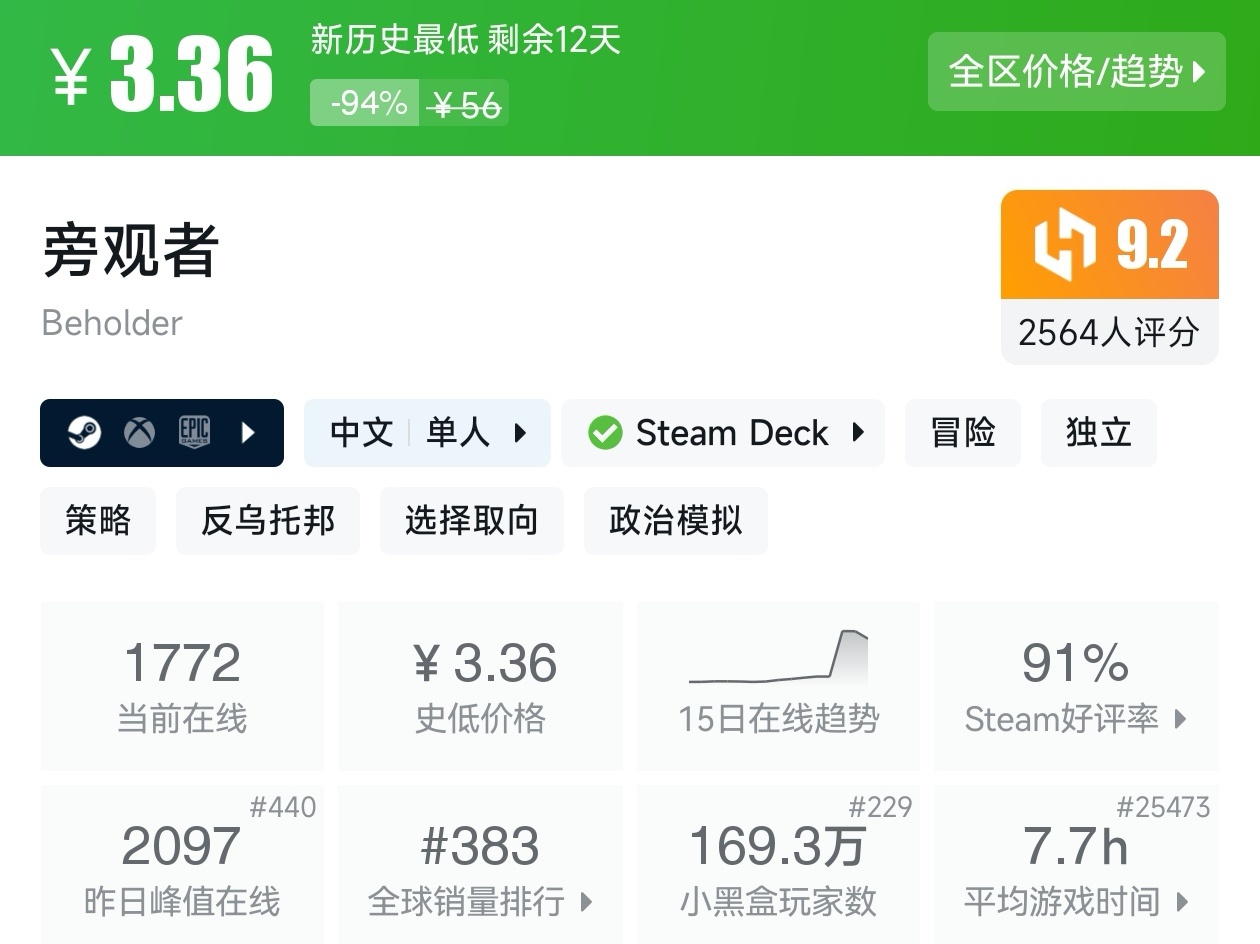Image resolution: width=1260 pixels, height=944 pixels.
Task: Click the orange Xiaoheihe rating badge
Action: (x=1109, y=244)
